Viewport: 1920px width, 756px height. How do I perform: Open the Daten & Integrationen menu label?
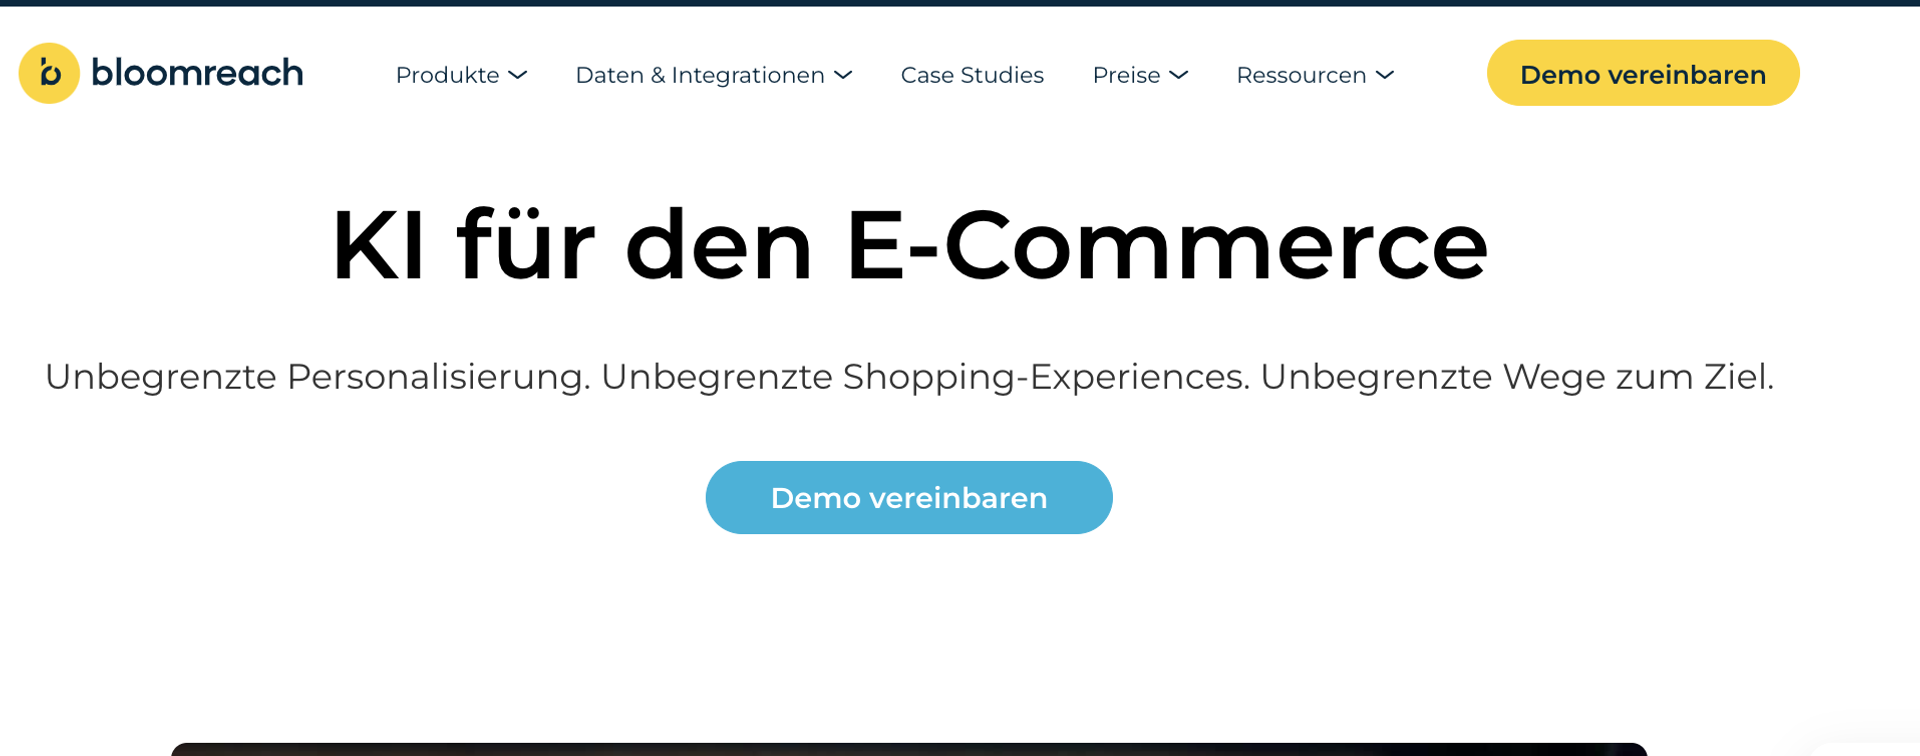point(700,75)
